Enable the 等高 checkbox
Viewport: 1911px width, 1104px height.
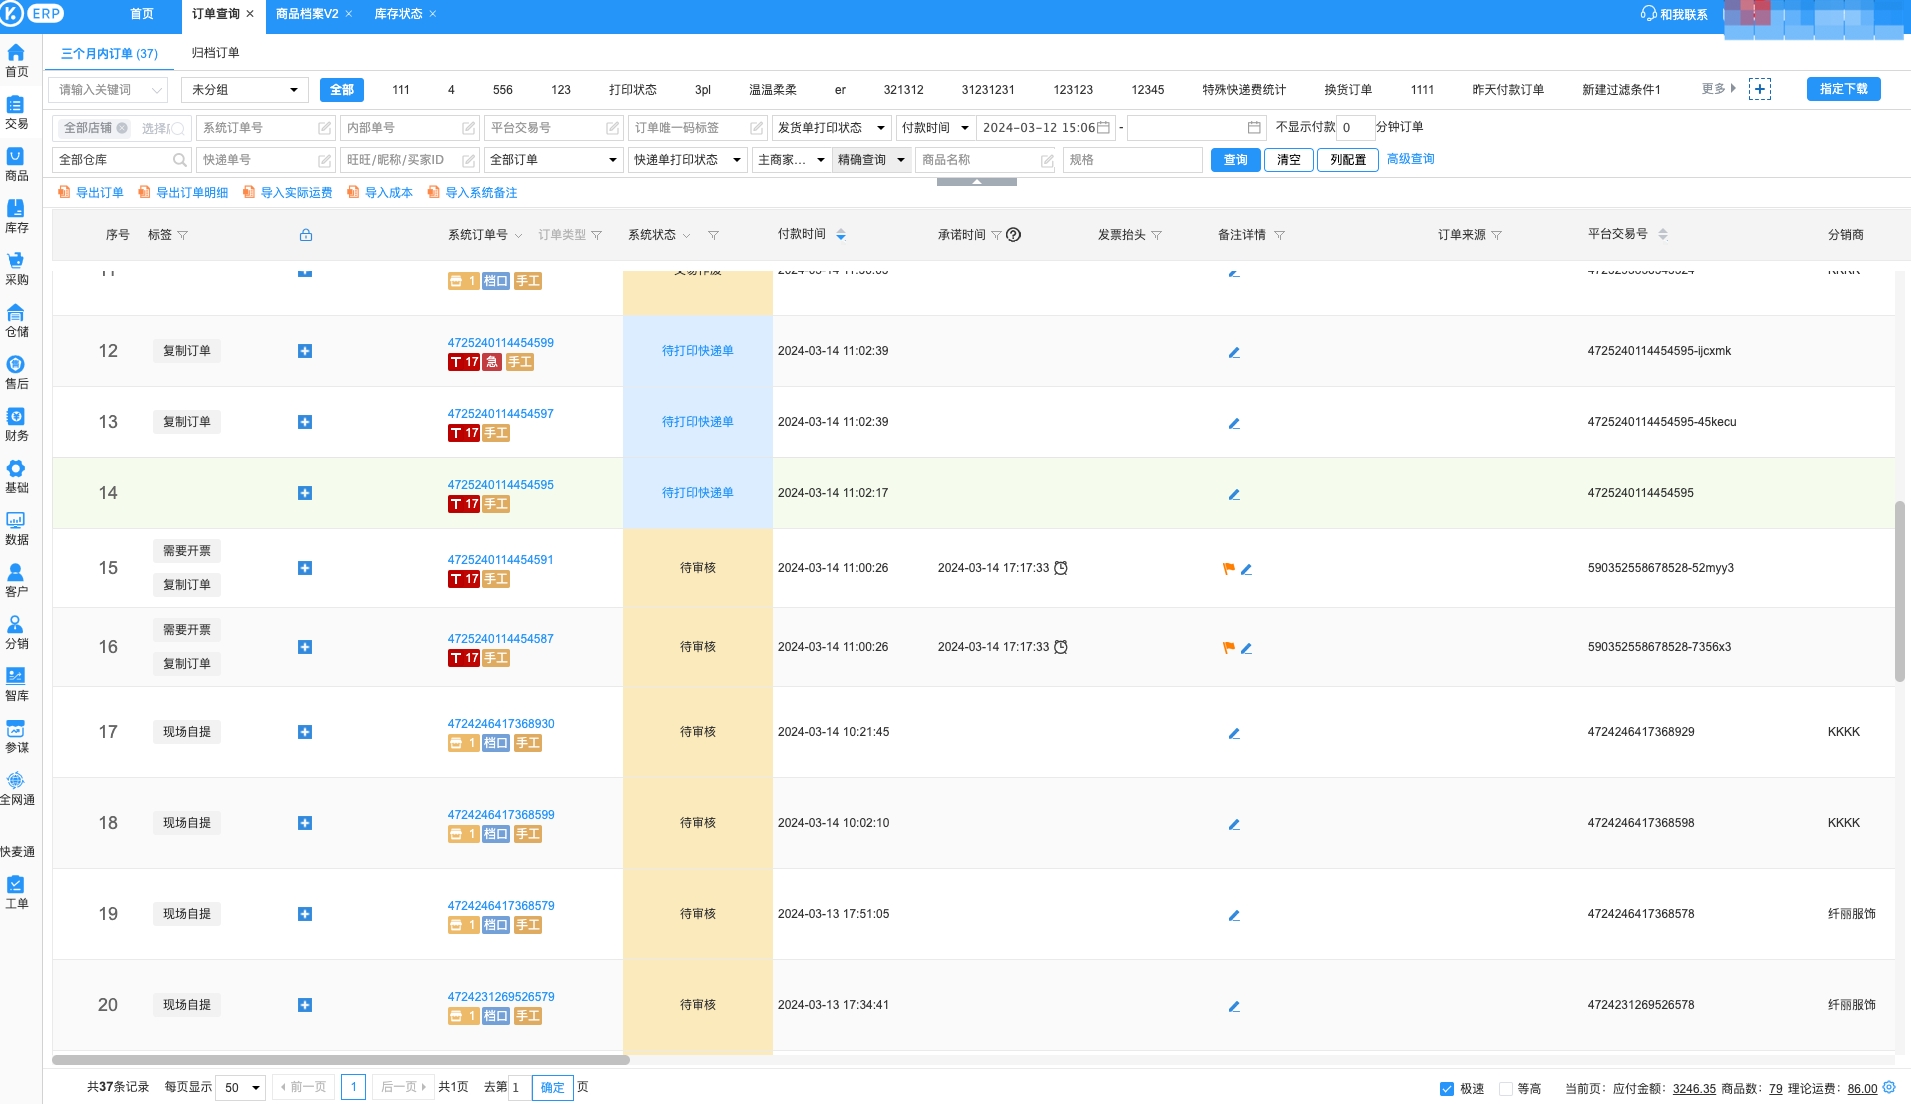(1505, 1089)
